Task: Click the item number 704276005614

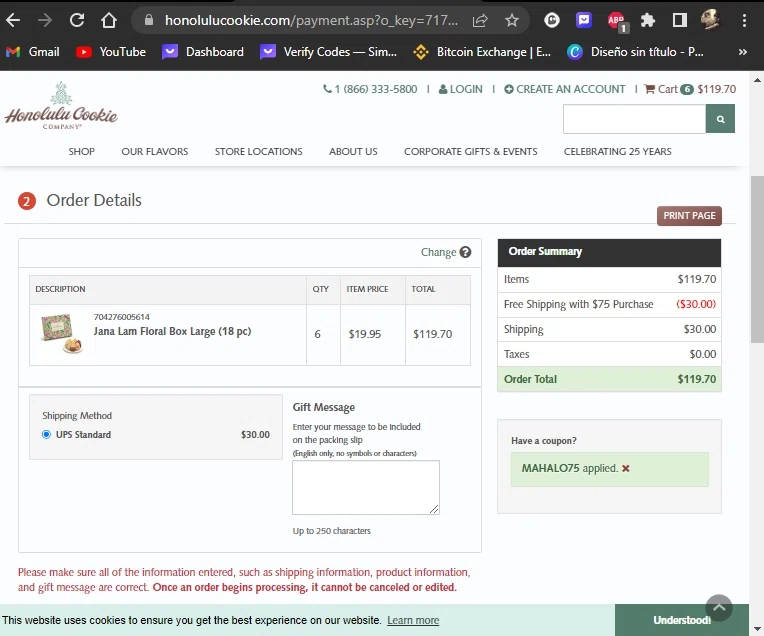Action: click(122, 317)
